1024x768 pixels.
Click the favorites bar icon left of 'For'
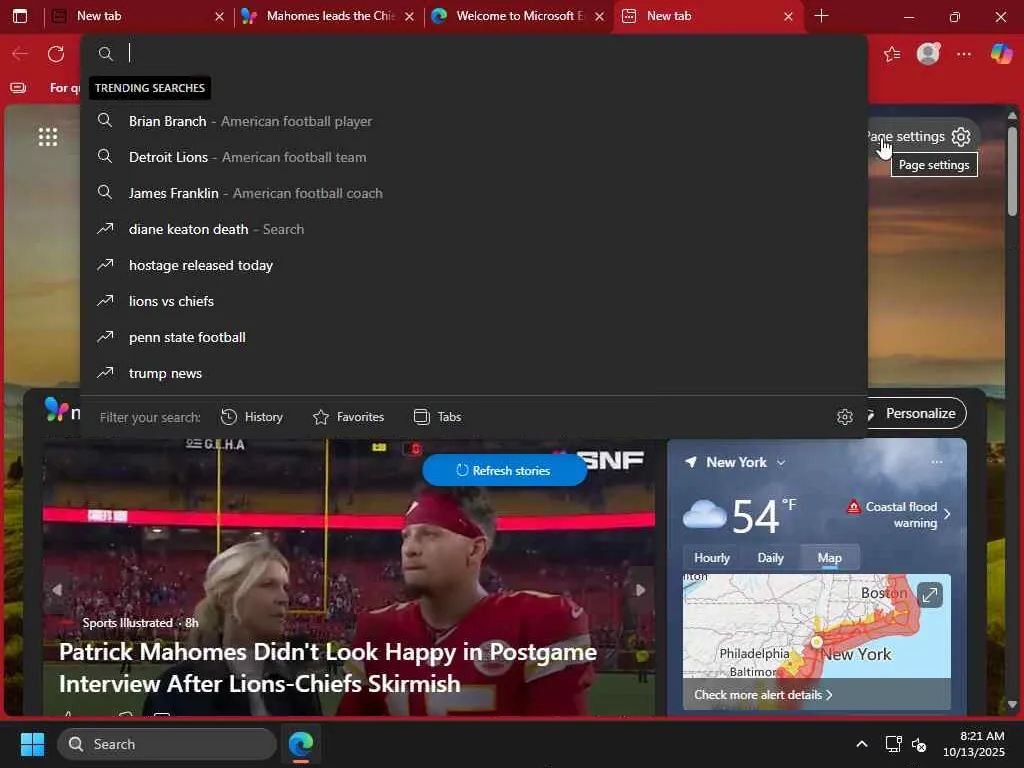tap(18, 88)
